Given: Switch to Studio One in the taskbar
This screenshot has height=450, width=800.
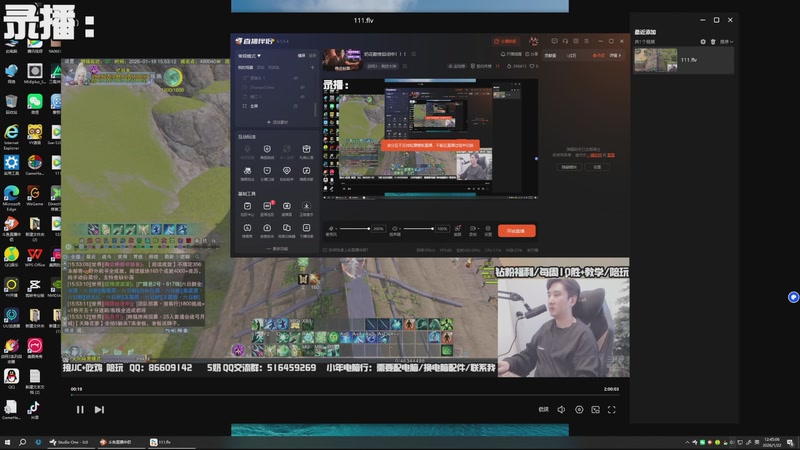Looking at the screenshot, I should [x=69, y=442].
